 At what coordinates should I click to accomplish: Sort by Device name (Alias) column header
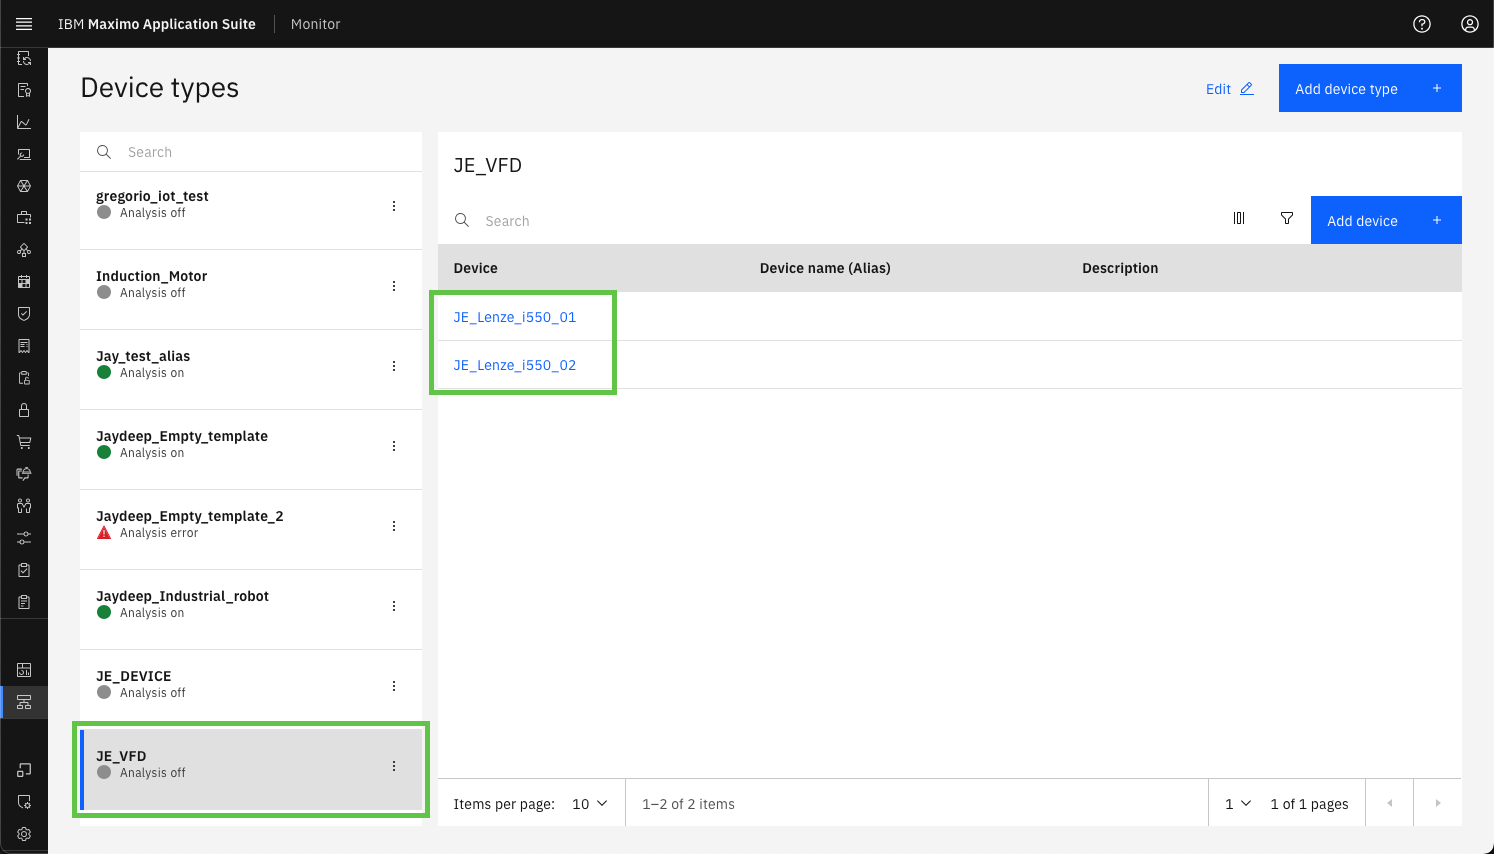click(825, 268)
